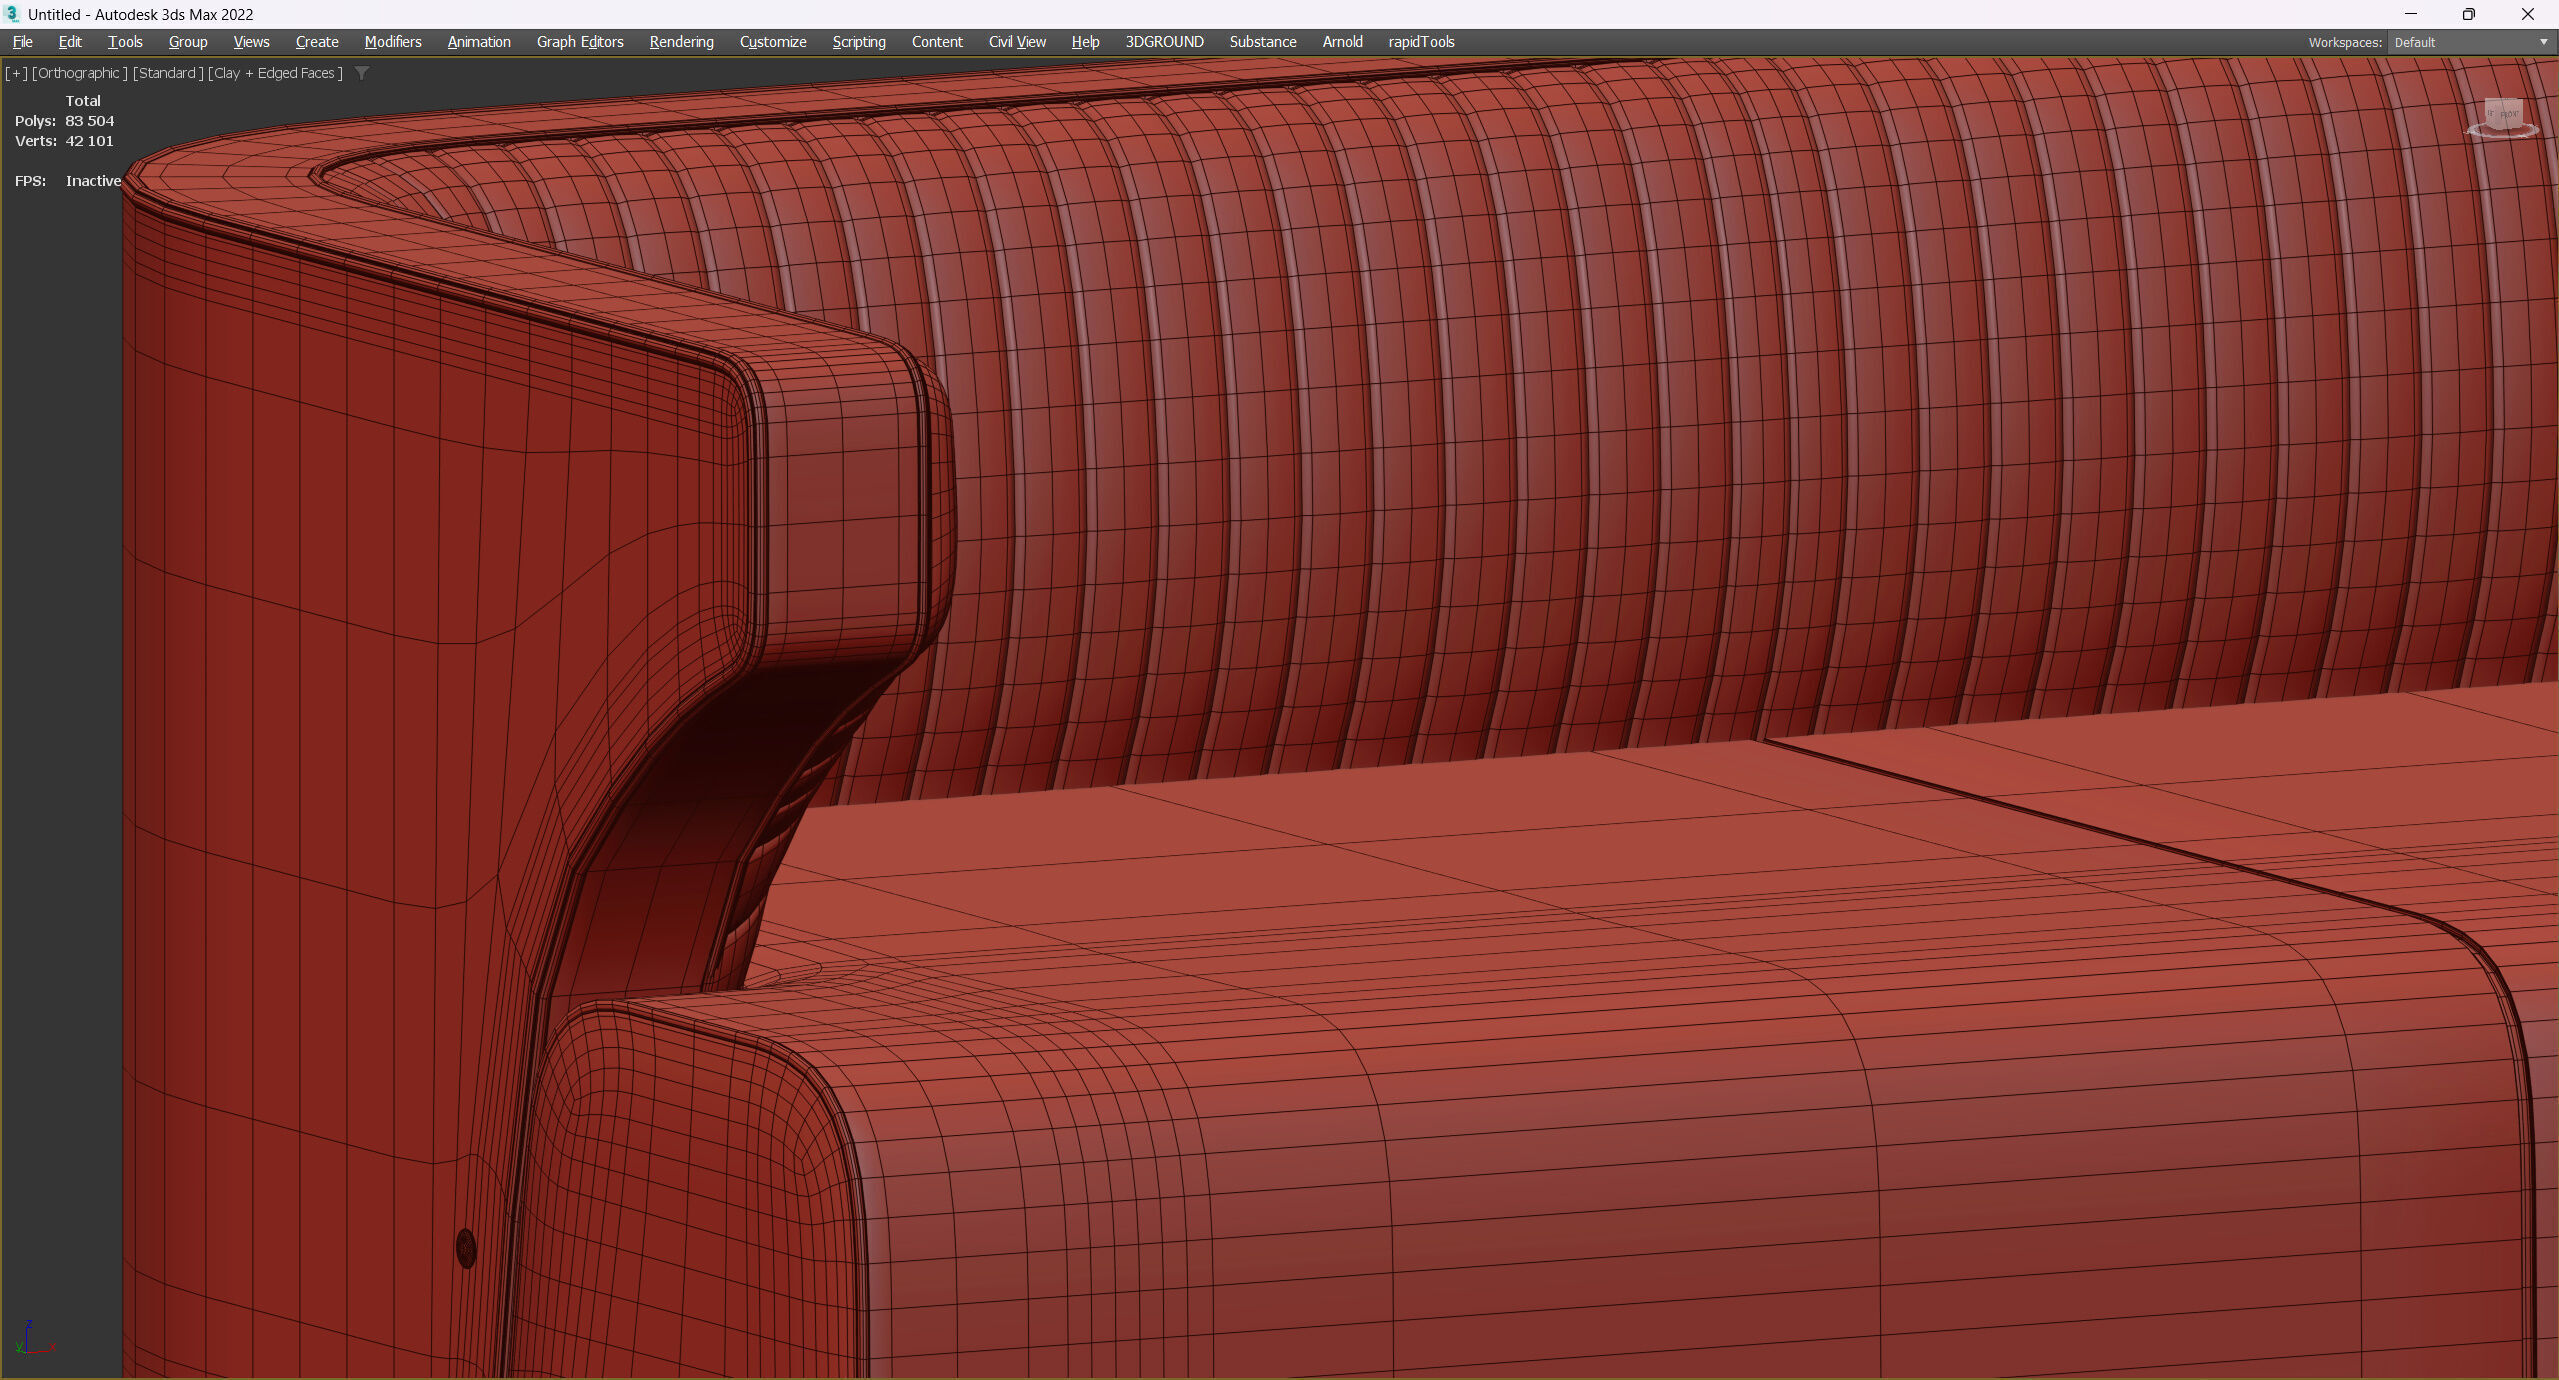Open the Animation menu

click(x=479, y=42)
